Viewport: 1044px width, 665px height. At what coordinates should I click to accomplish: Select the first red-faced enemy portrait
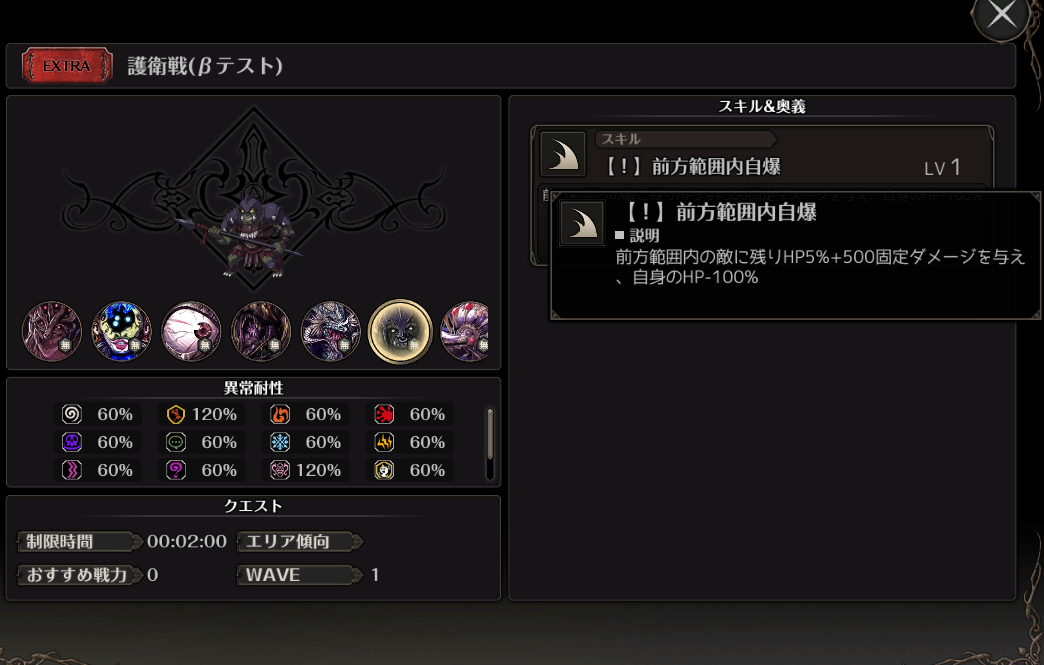point(52,331)
